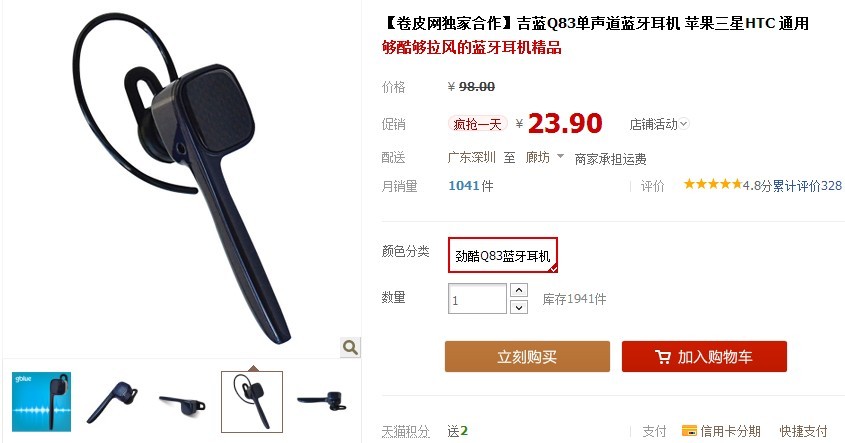Click the 加入购物车 button
The width and height of the screenshot is (845, 443).
(x=704, y=356)
